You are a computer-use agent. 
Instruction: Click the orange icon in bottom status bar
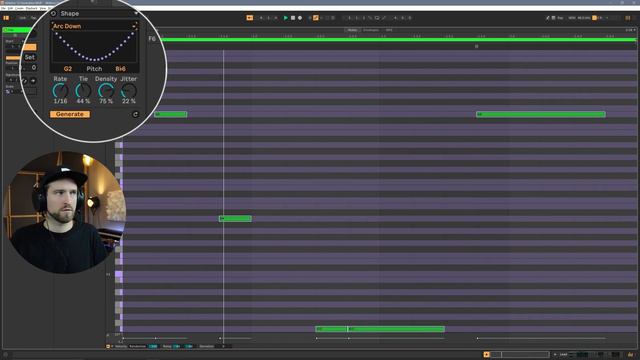click(486, 355)
